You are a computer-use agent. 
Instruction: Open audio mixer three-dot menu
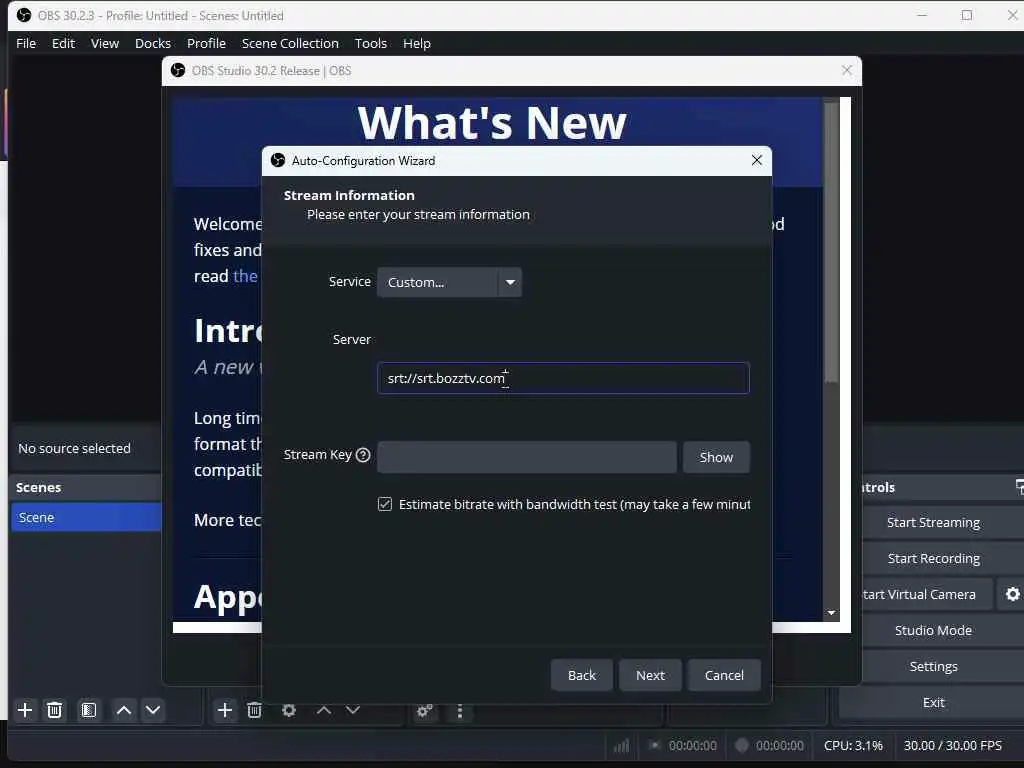460,711
